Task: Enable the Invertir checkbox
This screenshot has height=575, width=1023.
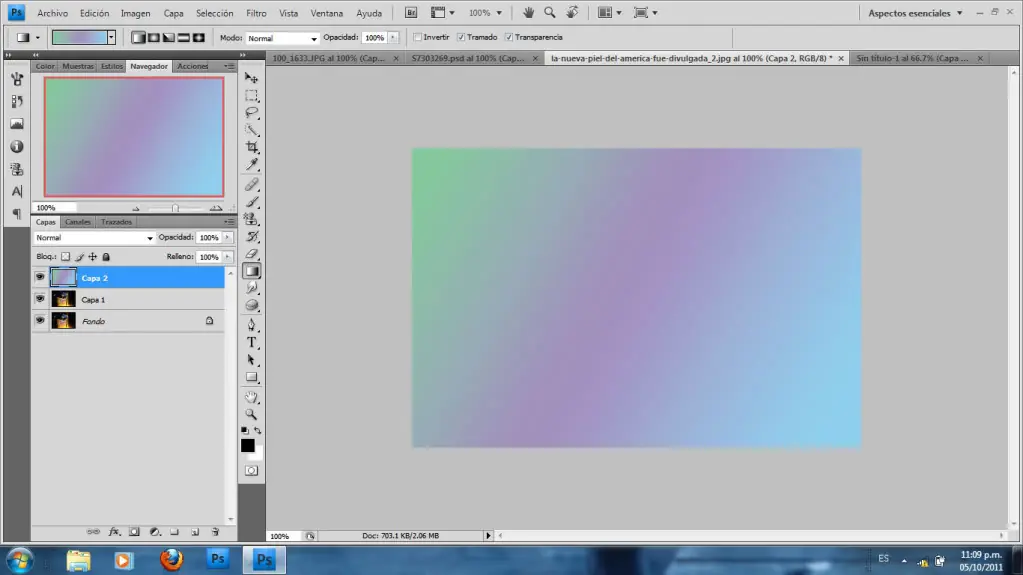Action: [x=418, y=37]
